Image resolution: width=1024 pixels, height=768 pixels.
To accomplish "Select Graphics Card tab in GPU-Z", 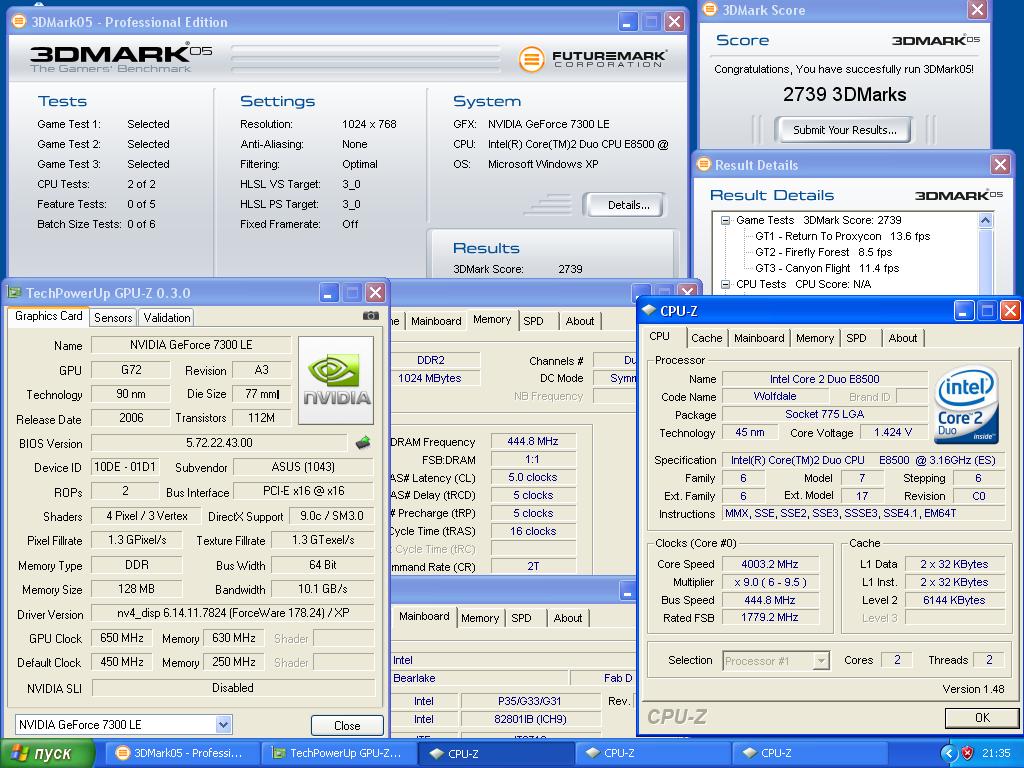I will click(x=48, y=316).
